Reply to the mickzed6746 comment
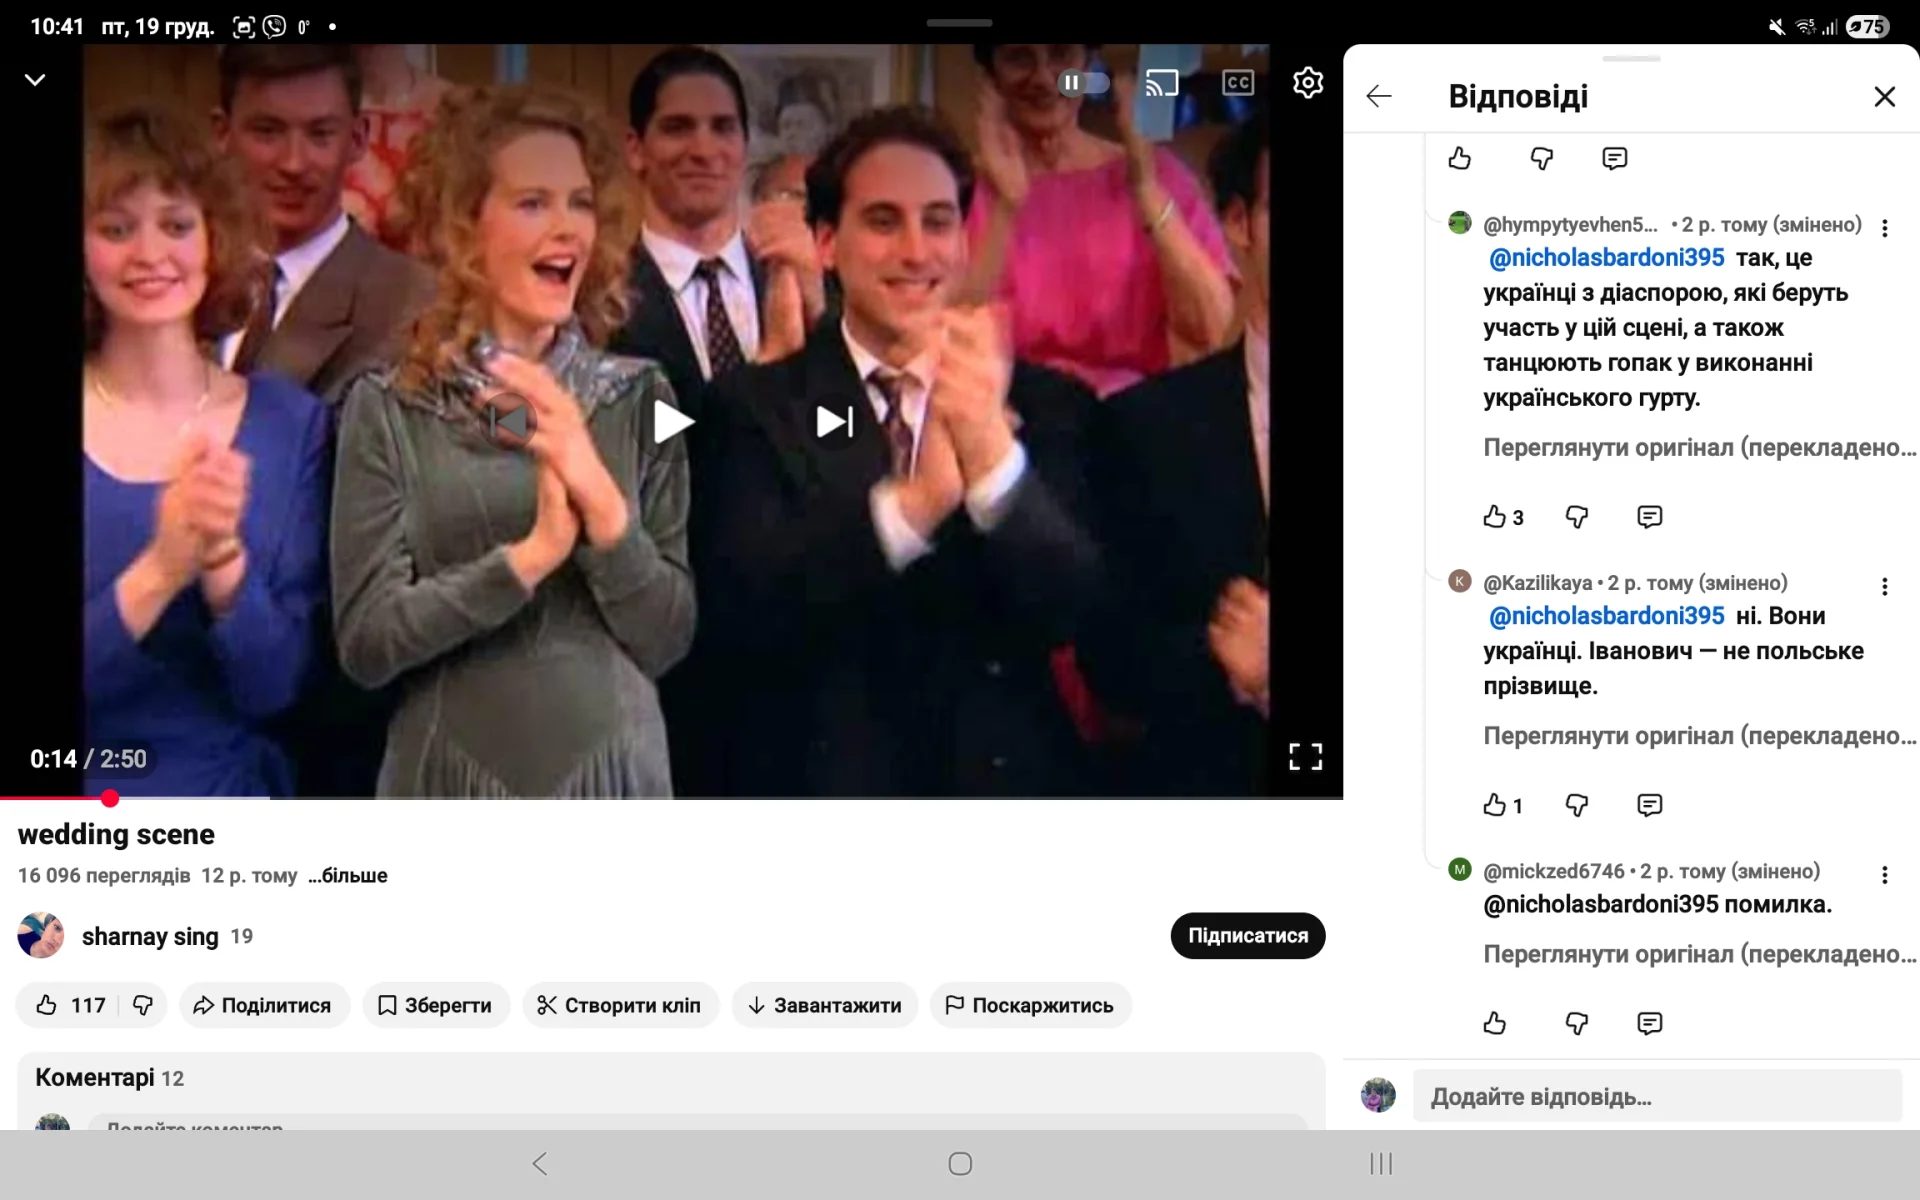The image size is (1920, 1200). [x=1649, y=1023]
